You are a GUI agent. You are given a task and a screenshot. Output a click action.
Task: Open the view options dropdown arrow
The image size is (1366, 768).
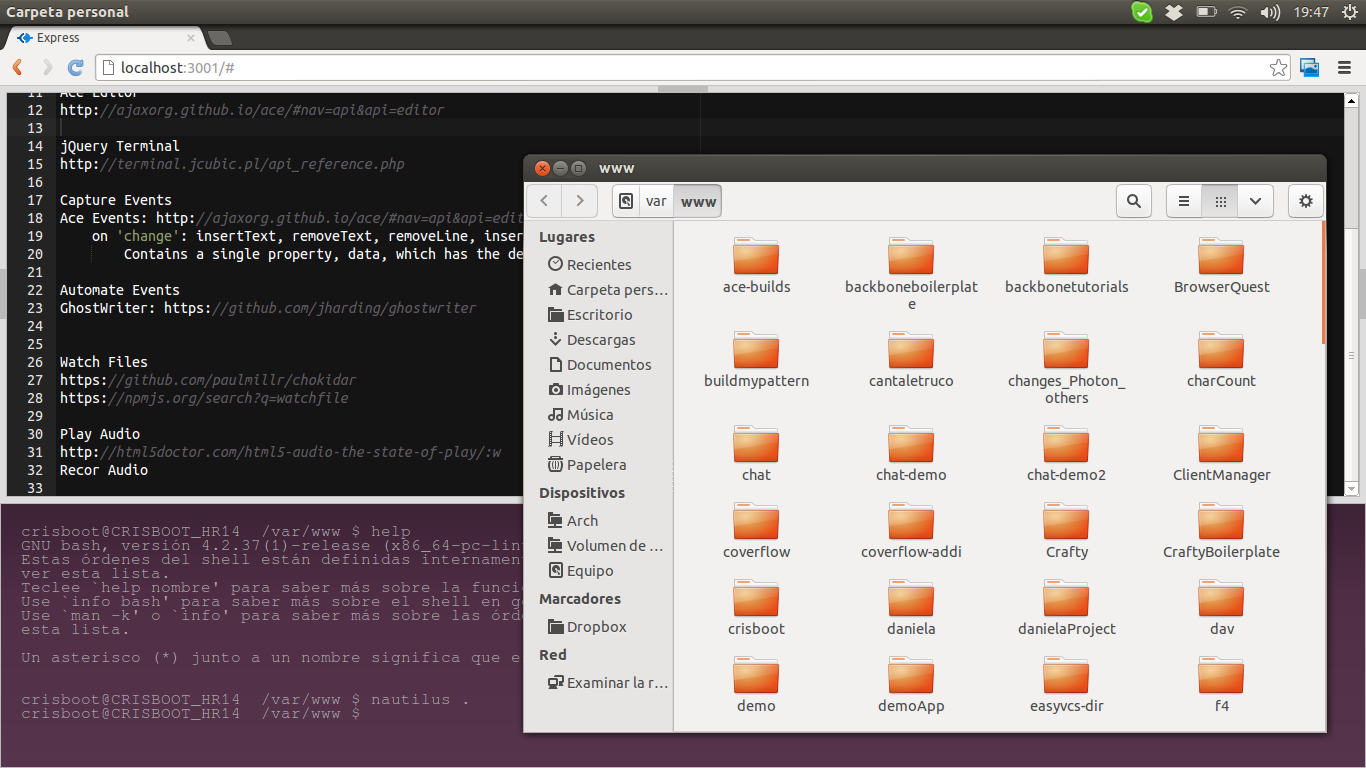pos(1255,201)
